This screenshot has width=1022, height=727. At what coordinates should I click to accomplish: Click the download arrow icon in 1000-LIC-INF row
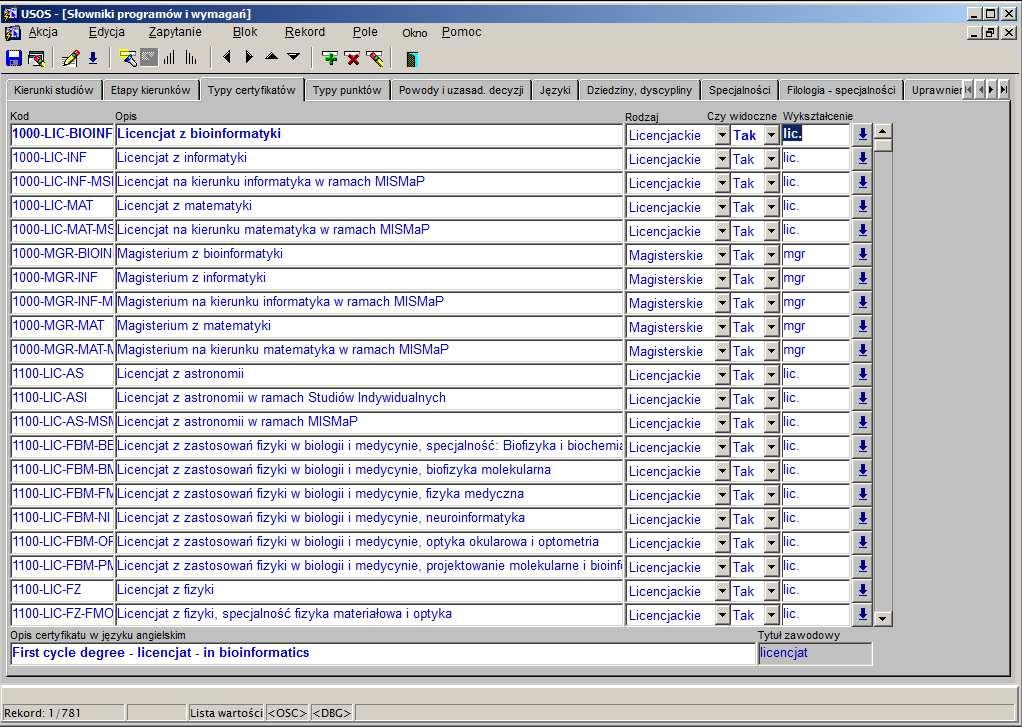862,159
